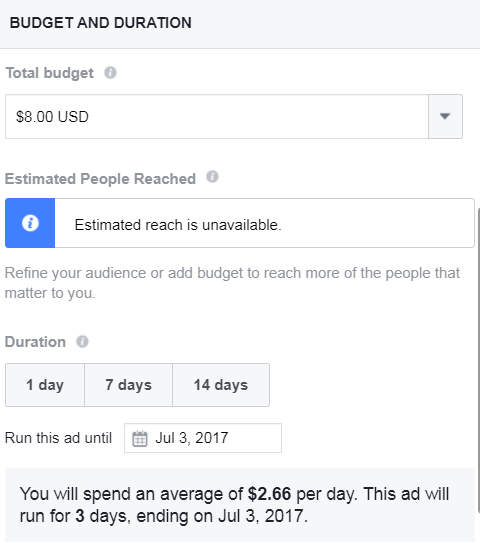Click the 'Estimated People Reached' label
The height and width of the screenshot is (543, 480).
100,179
